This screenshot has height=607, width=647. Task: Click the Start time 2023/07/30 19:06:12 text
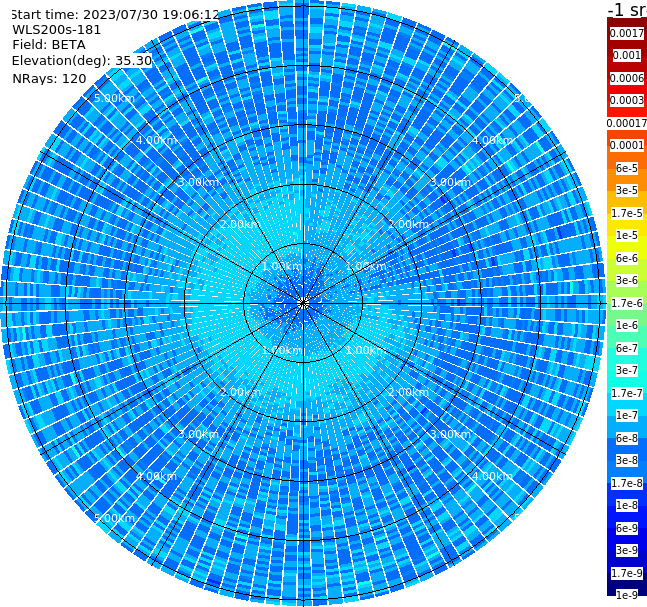(115, 14)
